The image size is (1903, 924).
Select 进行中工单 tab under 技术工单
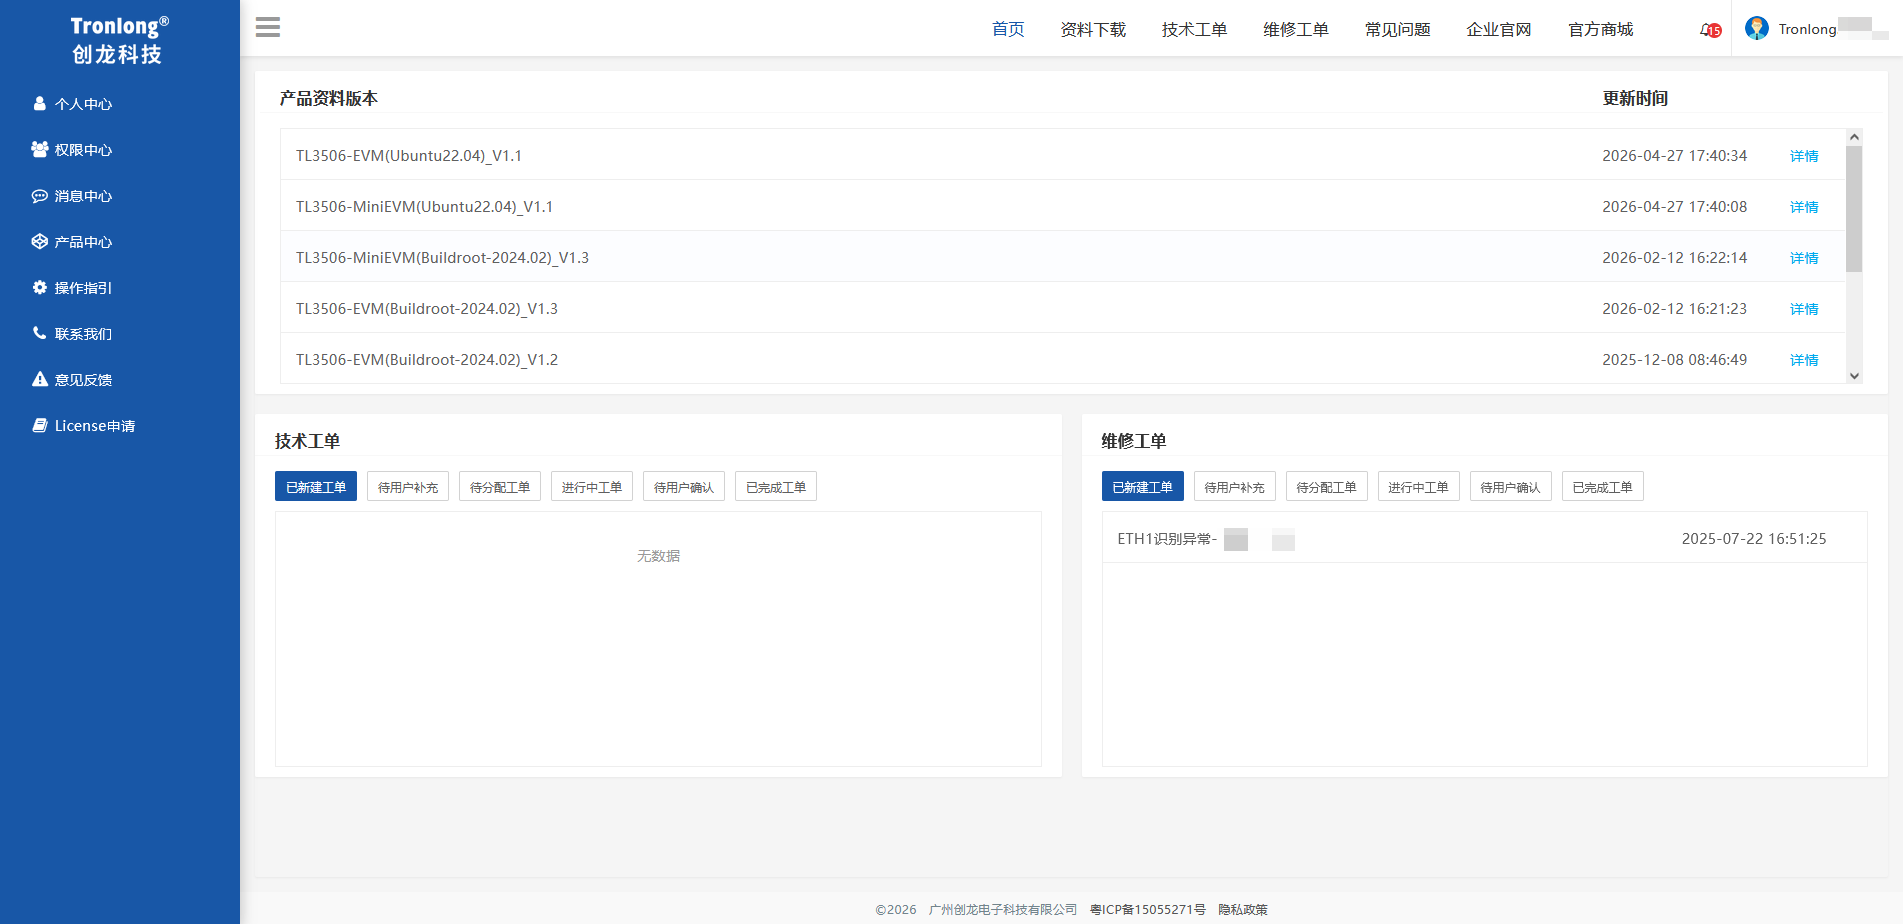pos(592,487)
